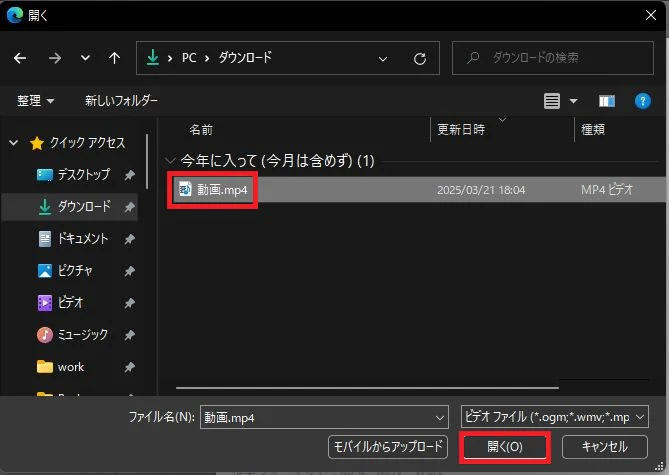This screenshot has width=669, height=475.
Task: Sort by the 更新日時 column header
Action: [x=461, y=129]
